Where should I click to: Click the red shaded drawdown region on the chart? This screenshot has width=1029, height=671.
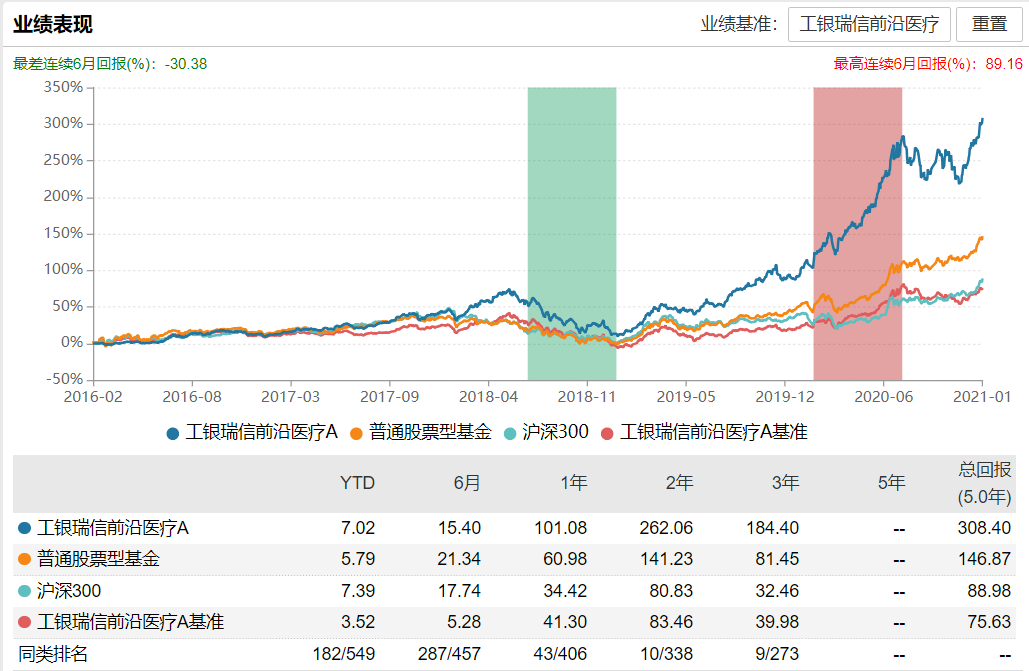coord(857,232)
